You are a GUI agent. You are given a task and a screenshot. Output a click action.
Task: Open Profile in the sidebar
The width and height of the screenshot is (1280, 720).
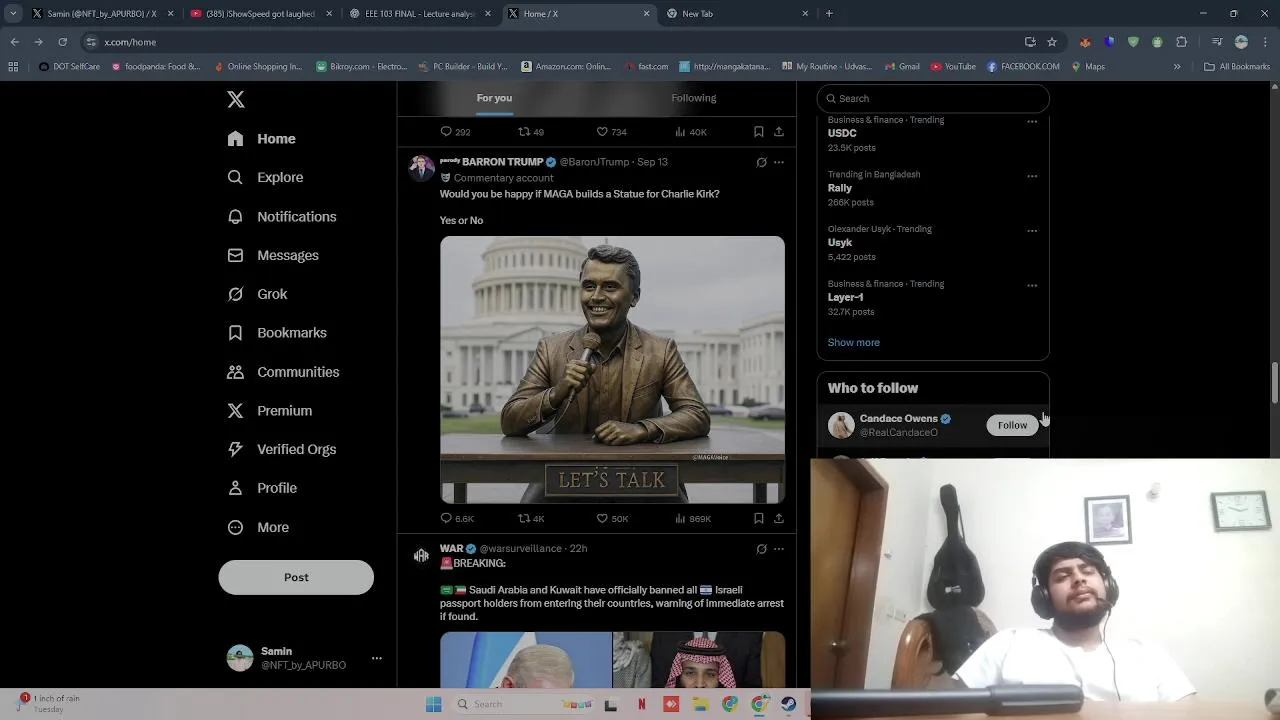(262, 488)
